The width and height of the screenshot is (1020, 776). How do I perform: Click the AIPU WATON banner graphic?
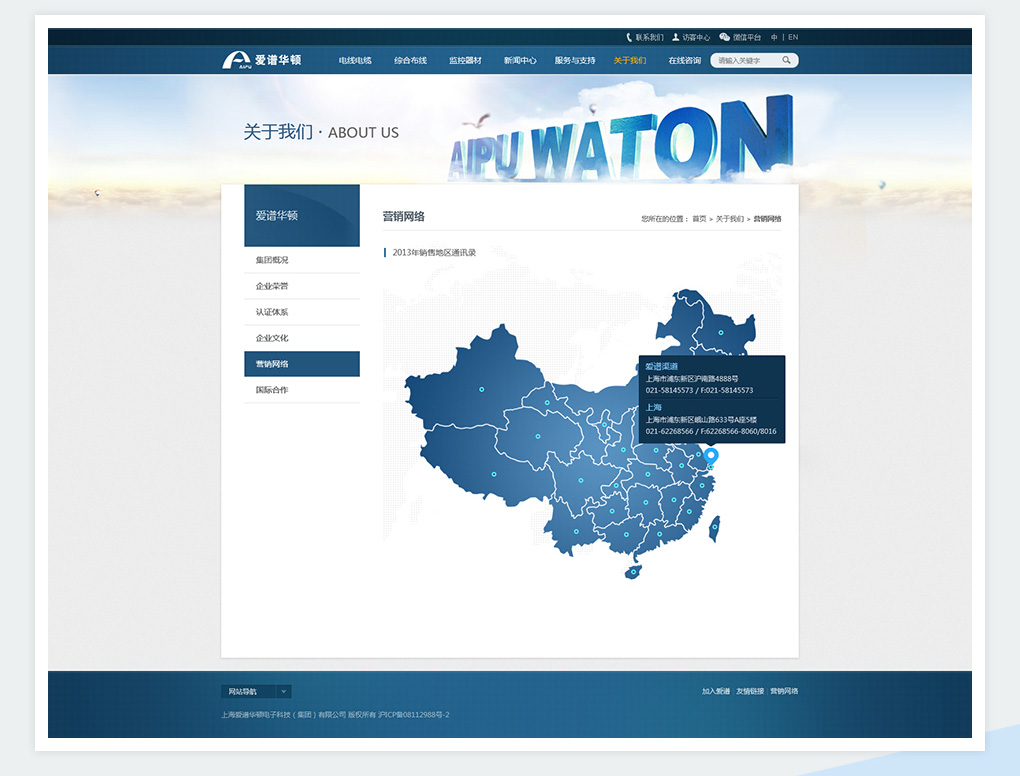(621, 139)
